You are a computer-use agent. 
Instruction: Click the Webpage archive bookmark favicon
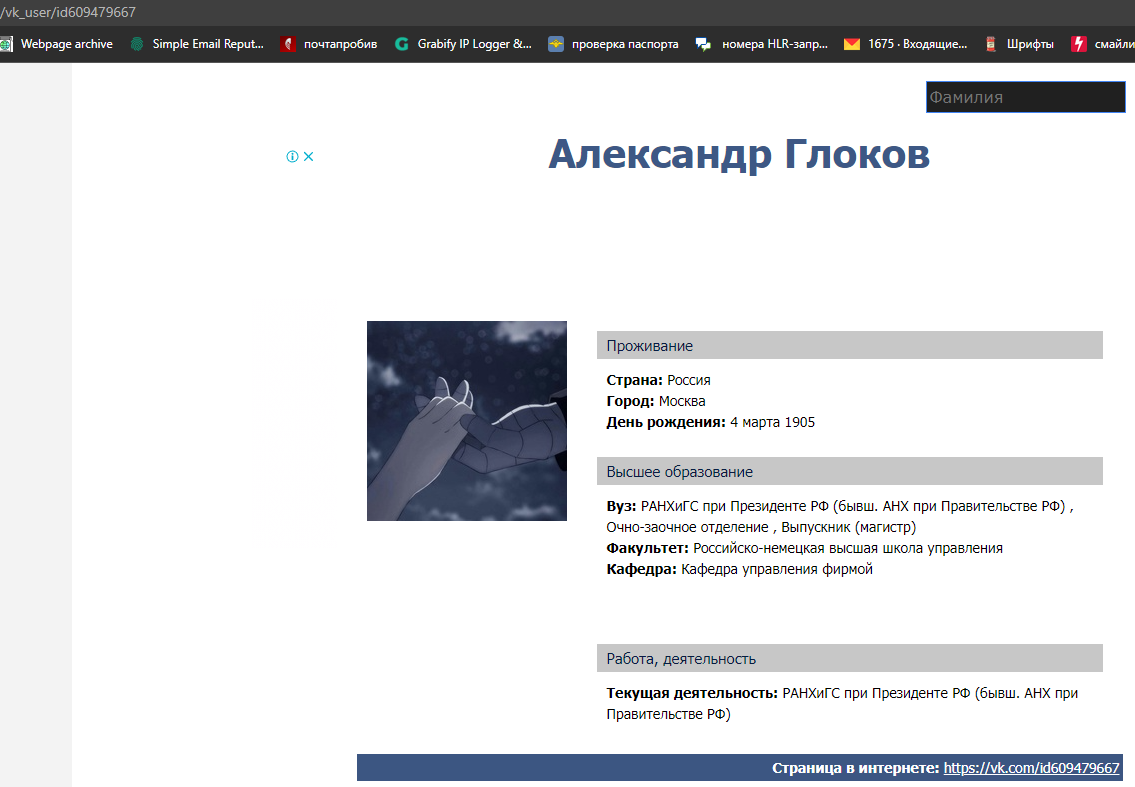(x=6, y=44)
